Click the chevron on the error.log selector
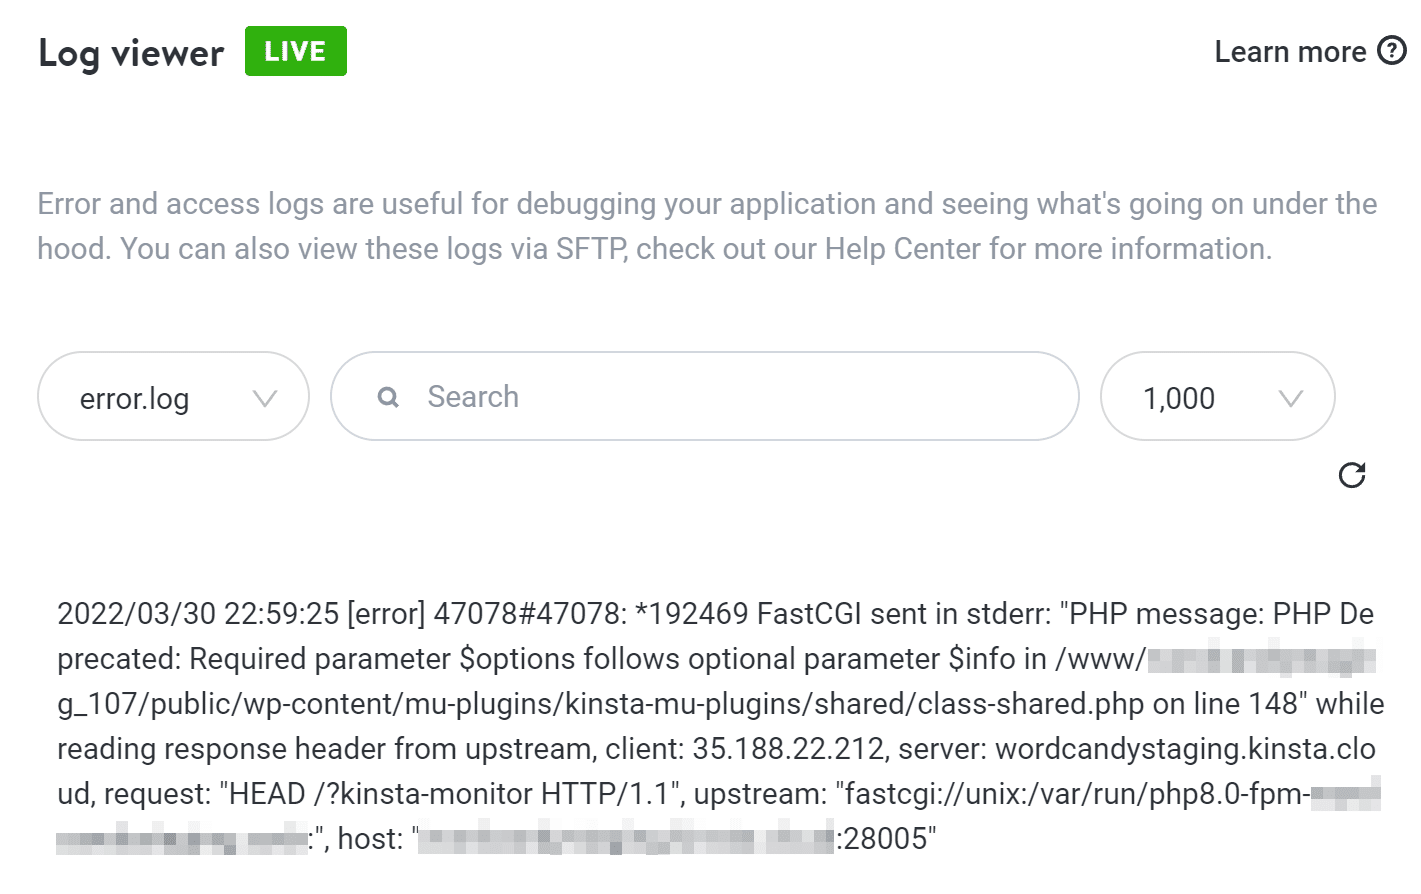Screen dimensions: 1421x894 pos(264,398)
